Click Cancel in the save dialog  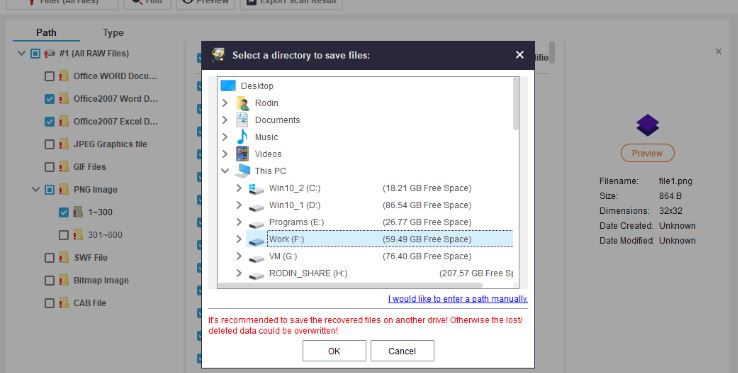point(402,351)
